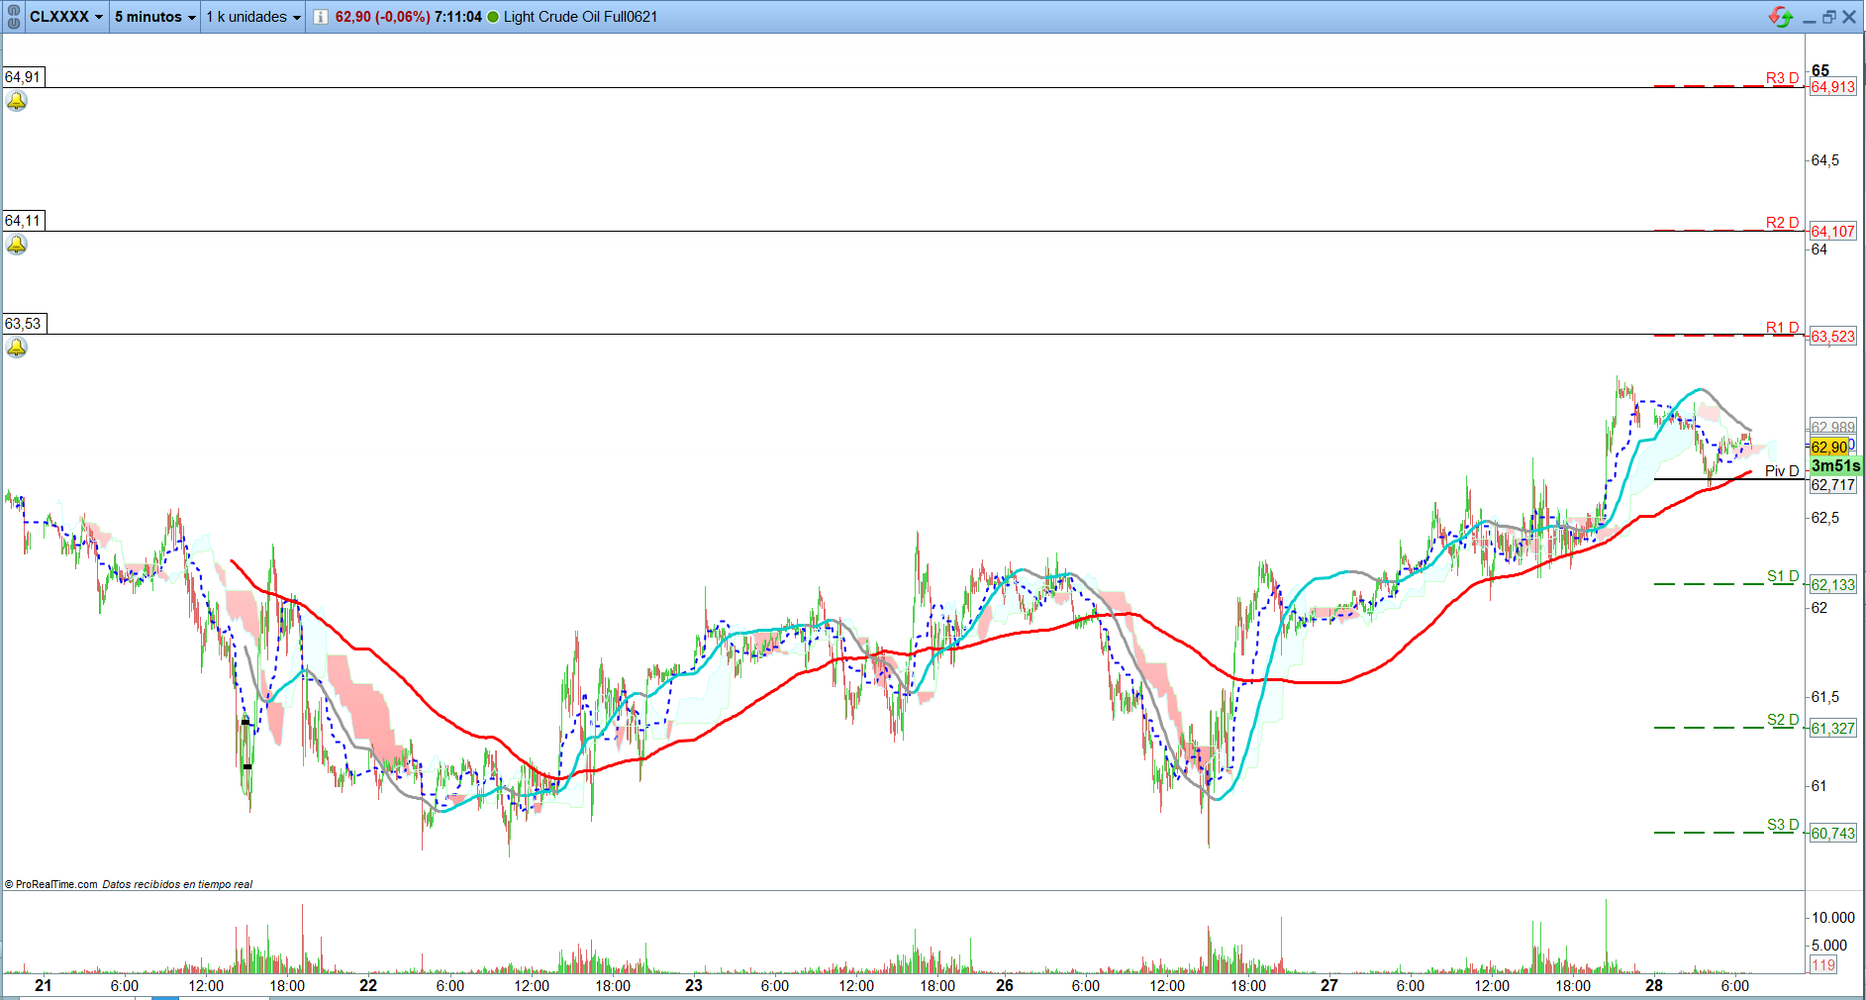Click the yellow 62,90 current price tag
The height and width of the screenshot is (1000, 1866).
point(1829,447)
